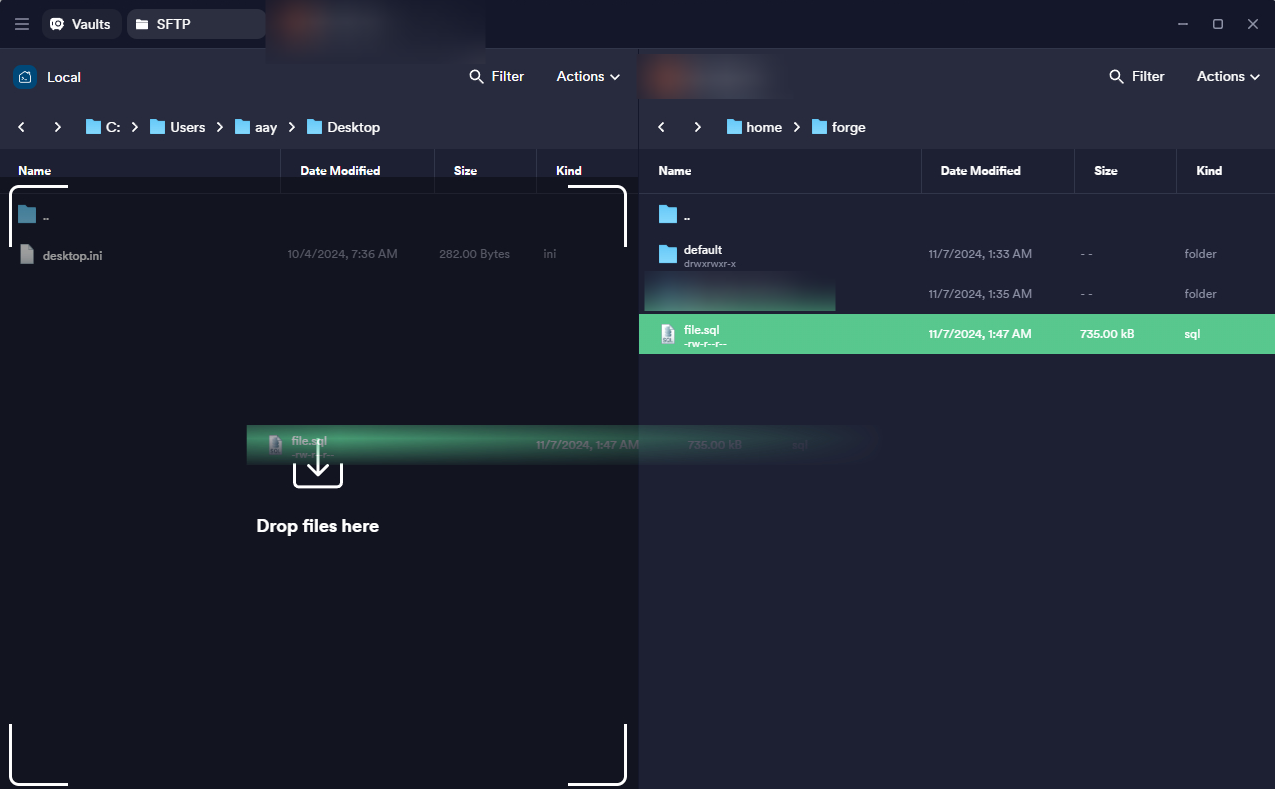
Task: Go forward in Local pane navigation
Action: 58,127
